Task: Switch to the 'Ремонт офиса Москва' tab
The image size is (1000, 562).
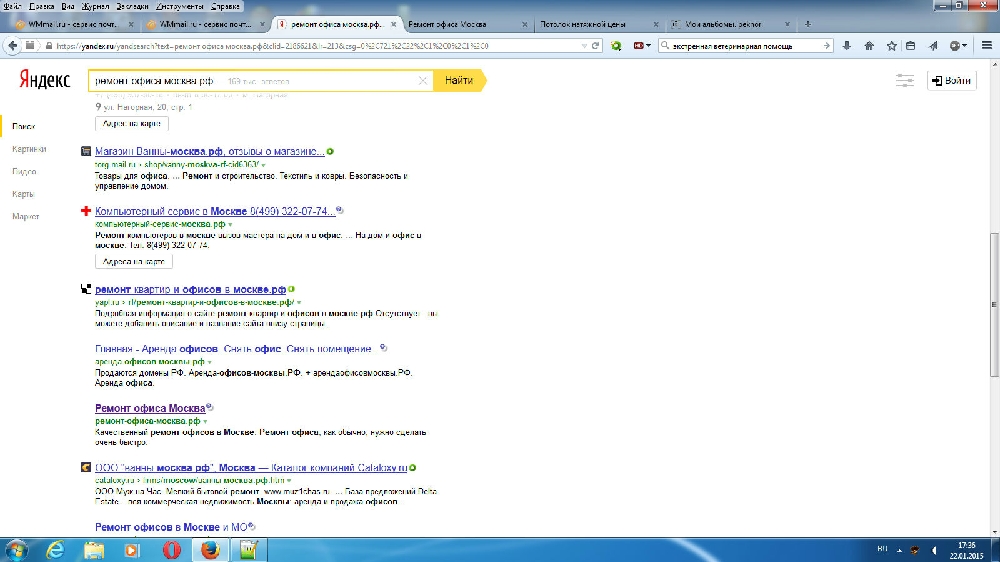Action: click(466, 24)
